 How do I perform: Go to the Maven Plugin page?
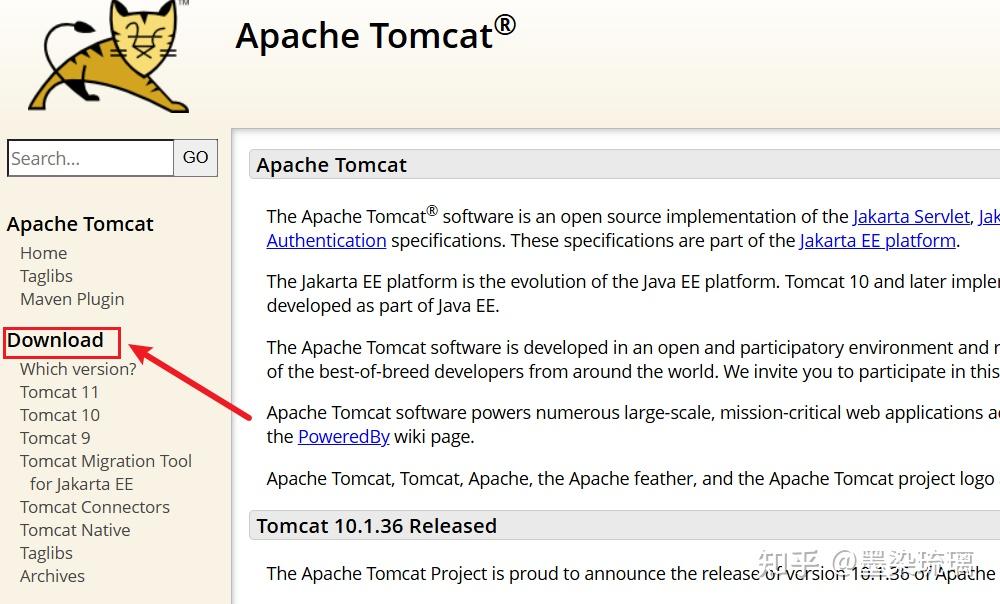(x=72, y=299)
